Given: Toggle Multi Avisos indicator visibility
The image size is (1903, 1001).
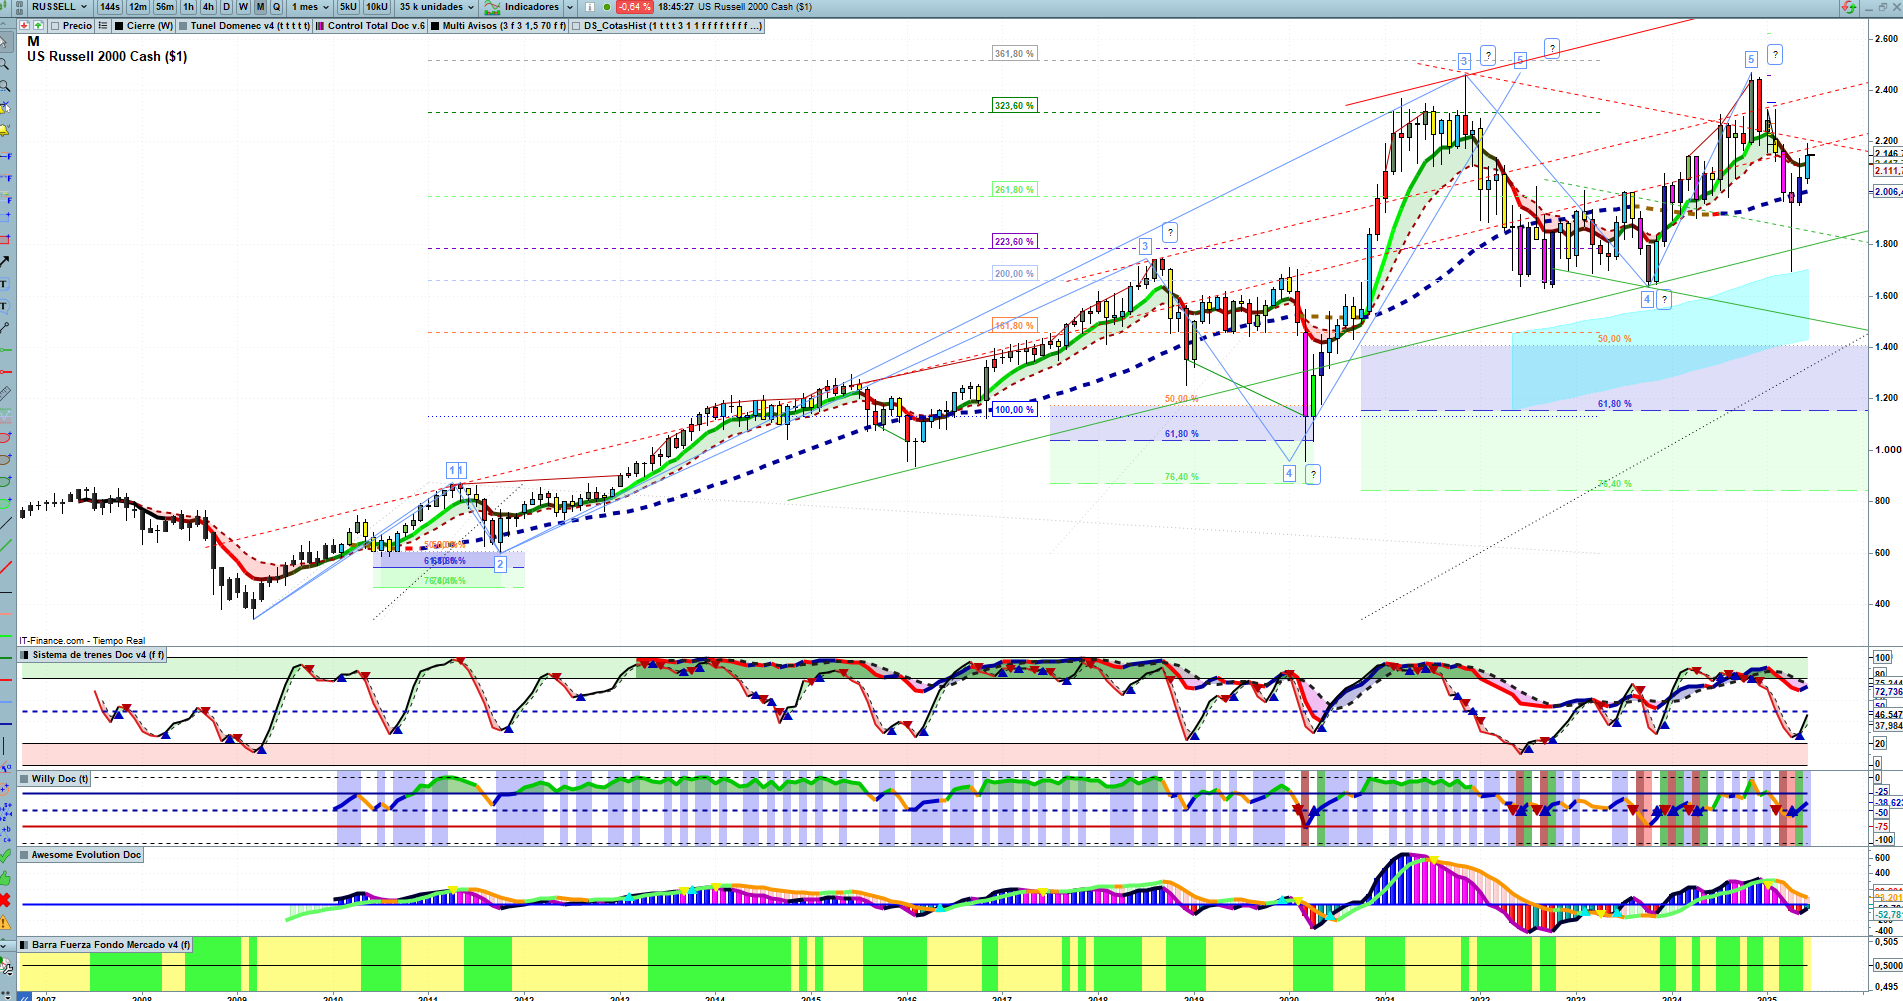Looking at the screenshot, I should (435, 26).
